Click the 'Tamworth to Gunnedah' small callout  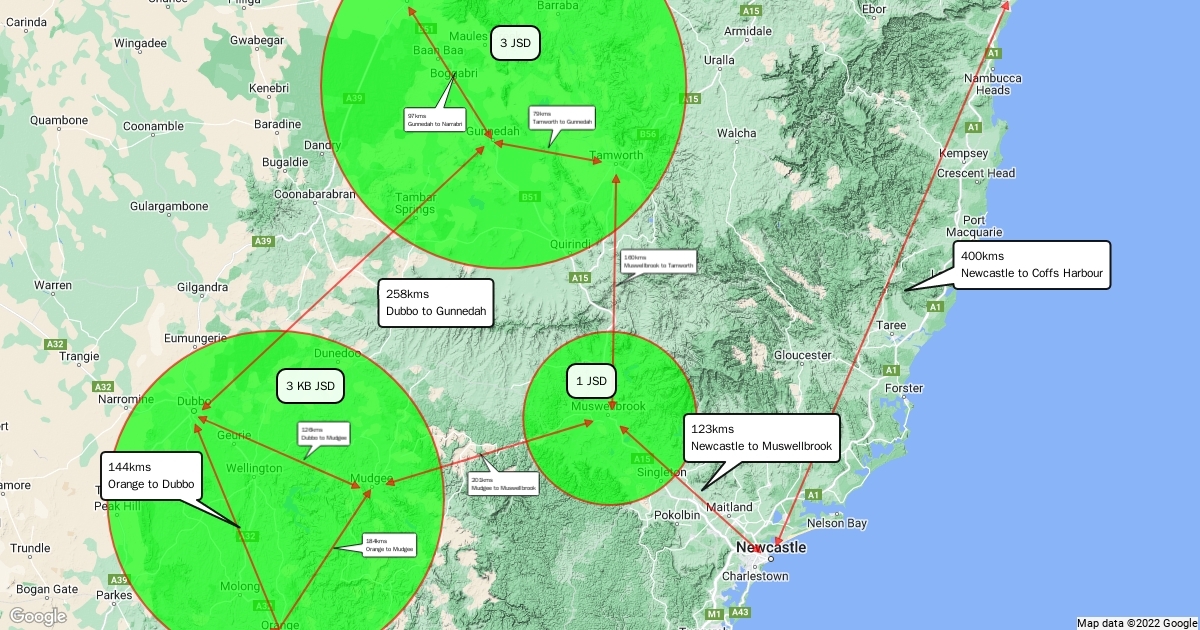pyautogui.click(x=561, y=118)
